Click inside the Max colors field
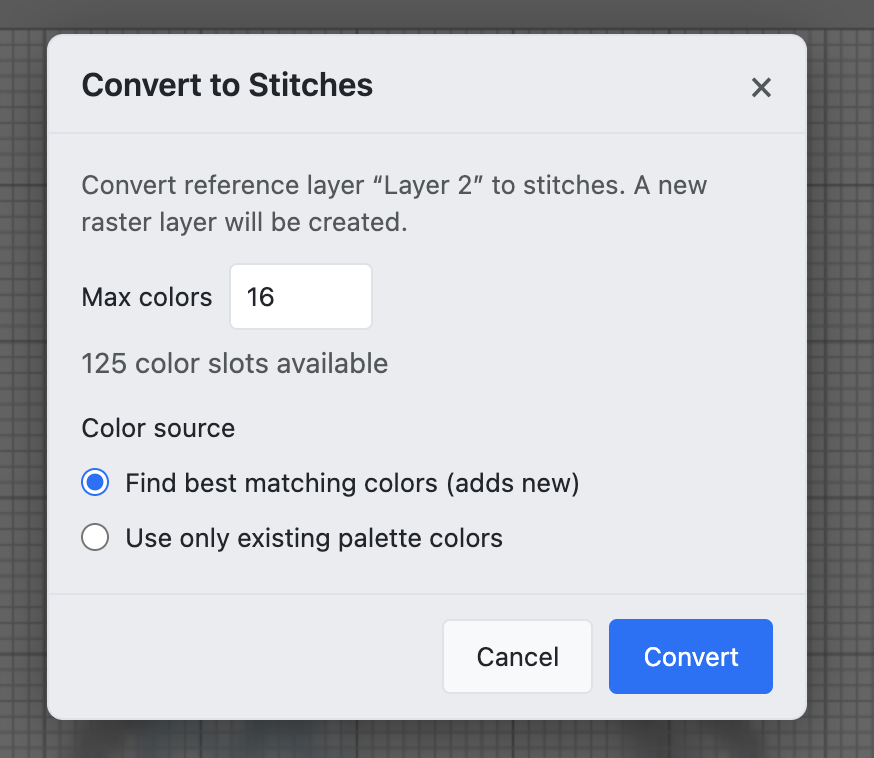 click(x=300, y=296)
